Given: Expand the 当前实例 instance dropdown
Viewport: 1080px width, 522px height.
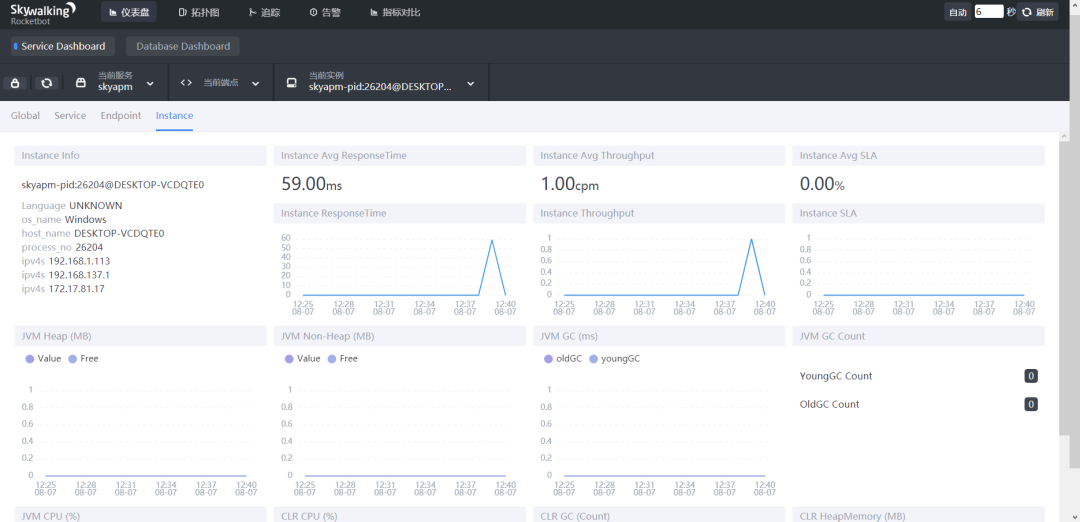Looking at the screenshot, I should tap(471, 84).
